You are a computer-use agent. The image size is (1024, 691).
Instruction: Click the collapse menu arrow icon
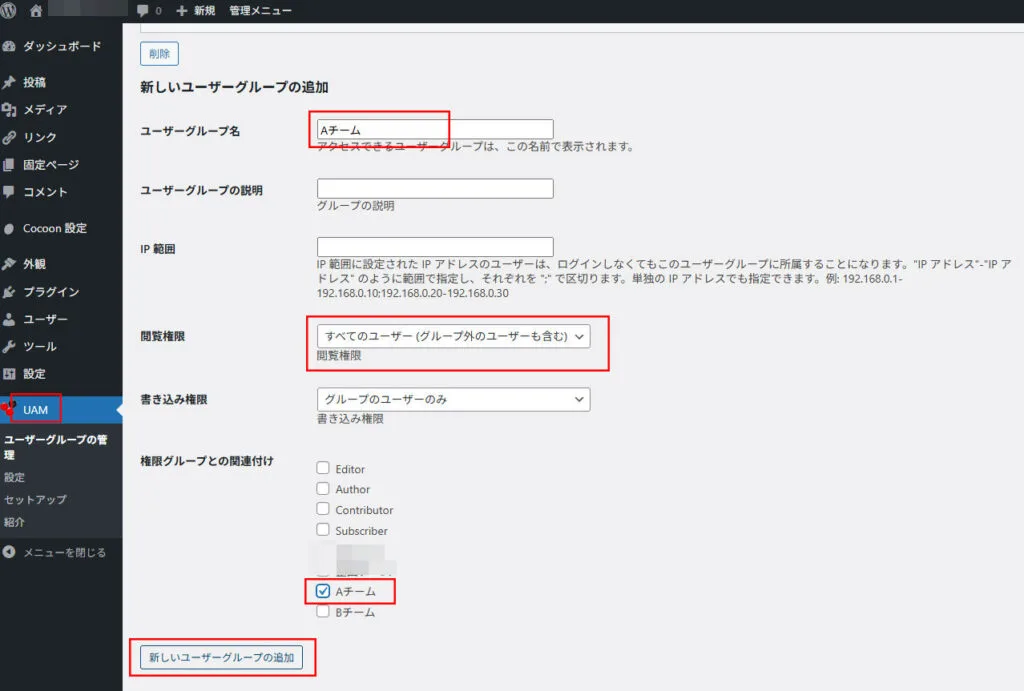10,552
